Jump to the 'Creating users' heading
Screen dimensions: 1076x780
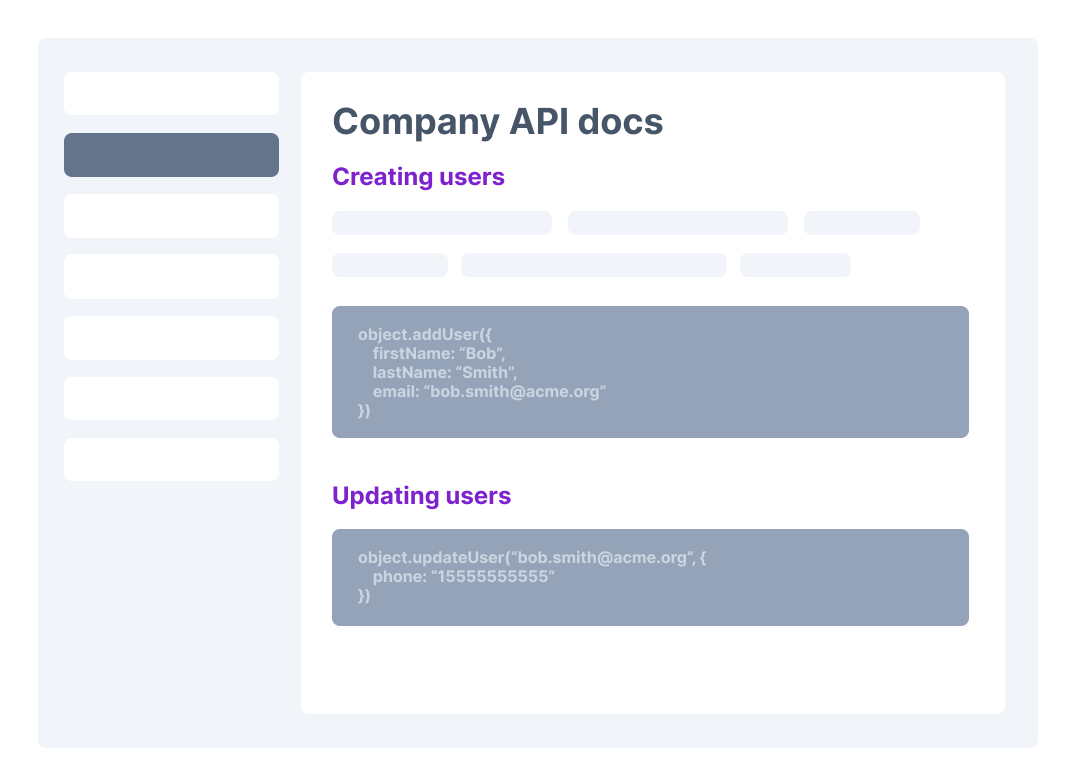pyautogui.click(x=418, y=177)
